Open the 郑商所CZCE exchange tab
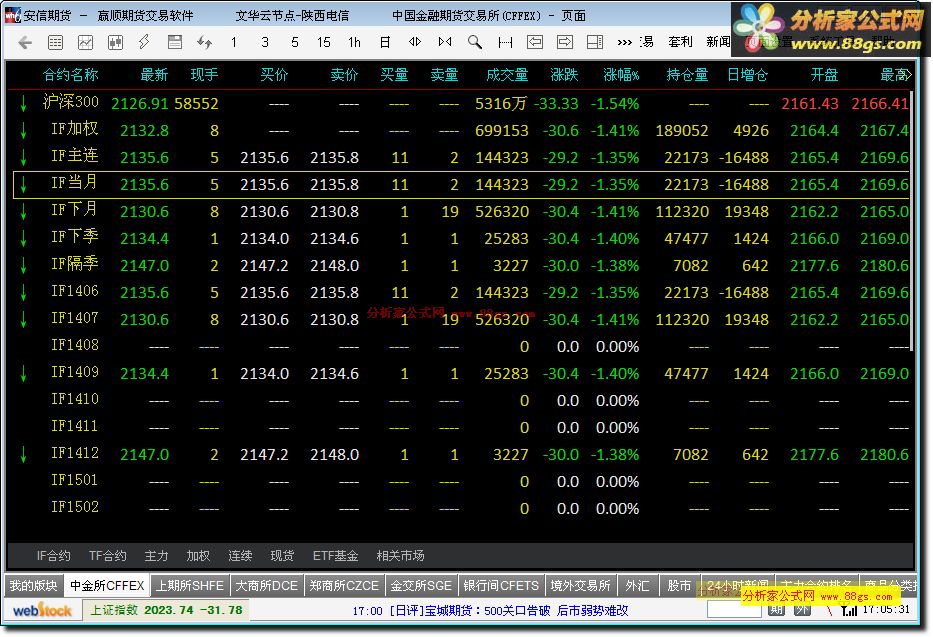The image size is (933, 637). [344, 586]
